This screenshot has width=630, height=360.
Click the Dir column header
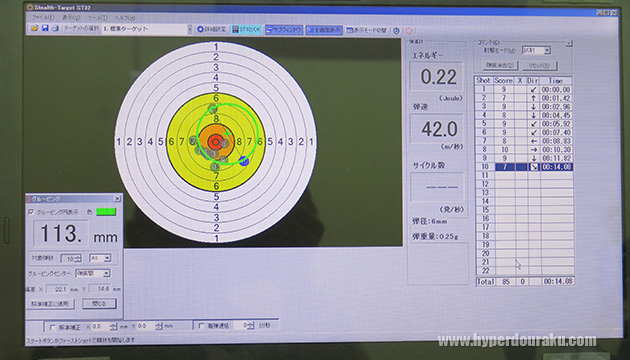(x=533, y=80)
